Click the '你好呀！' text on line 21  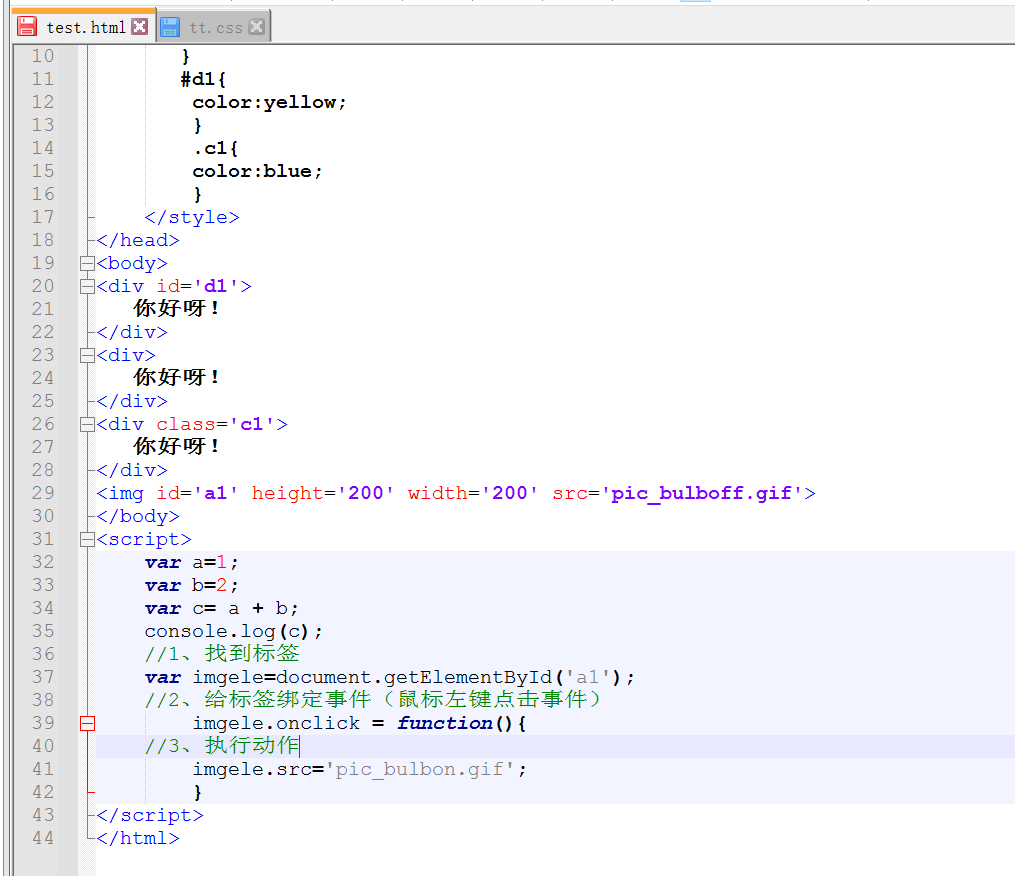coord(177,309)
